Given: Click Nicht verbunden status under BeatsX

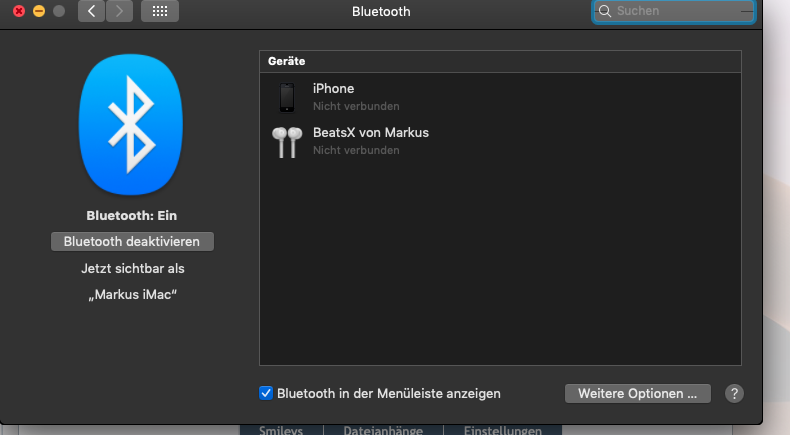Looking at the screenshot, I should pos(356,150).
